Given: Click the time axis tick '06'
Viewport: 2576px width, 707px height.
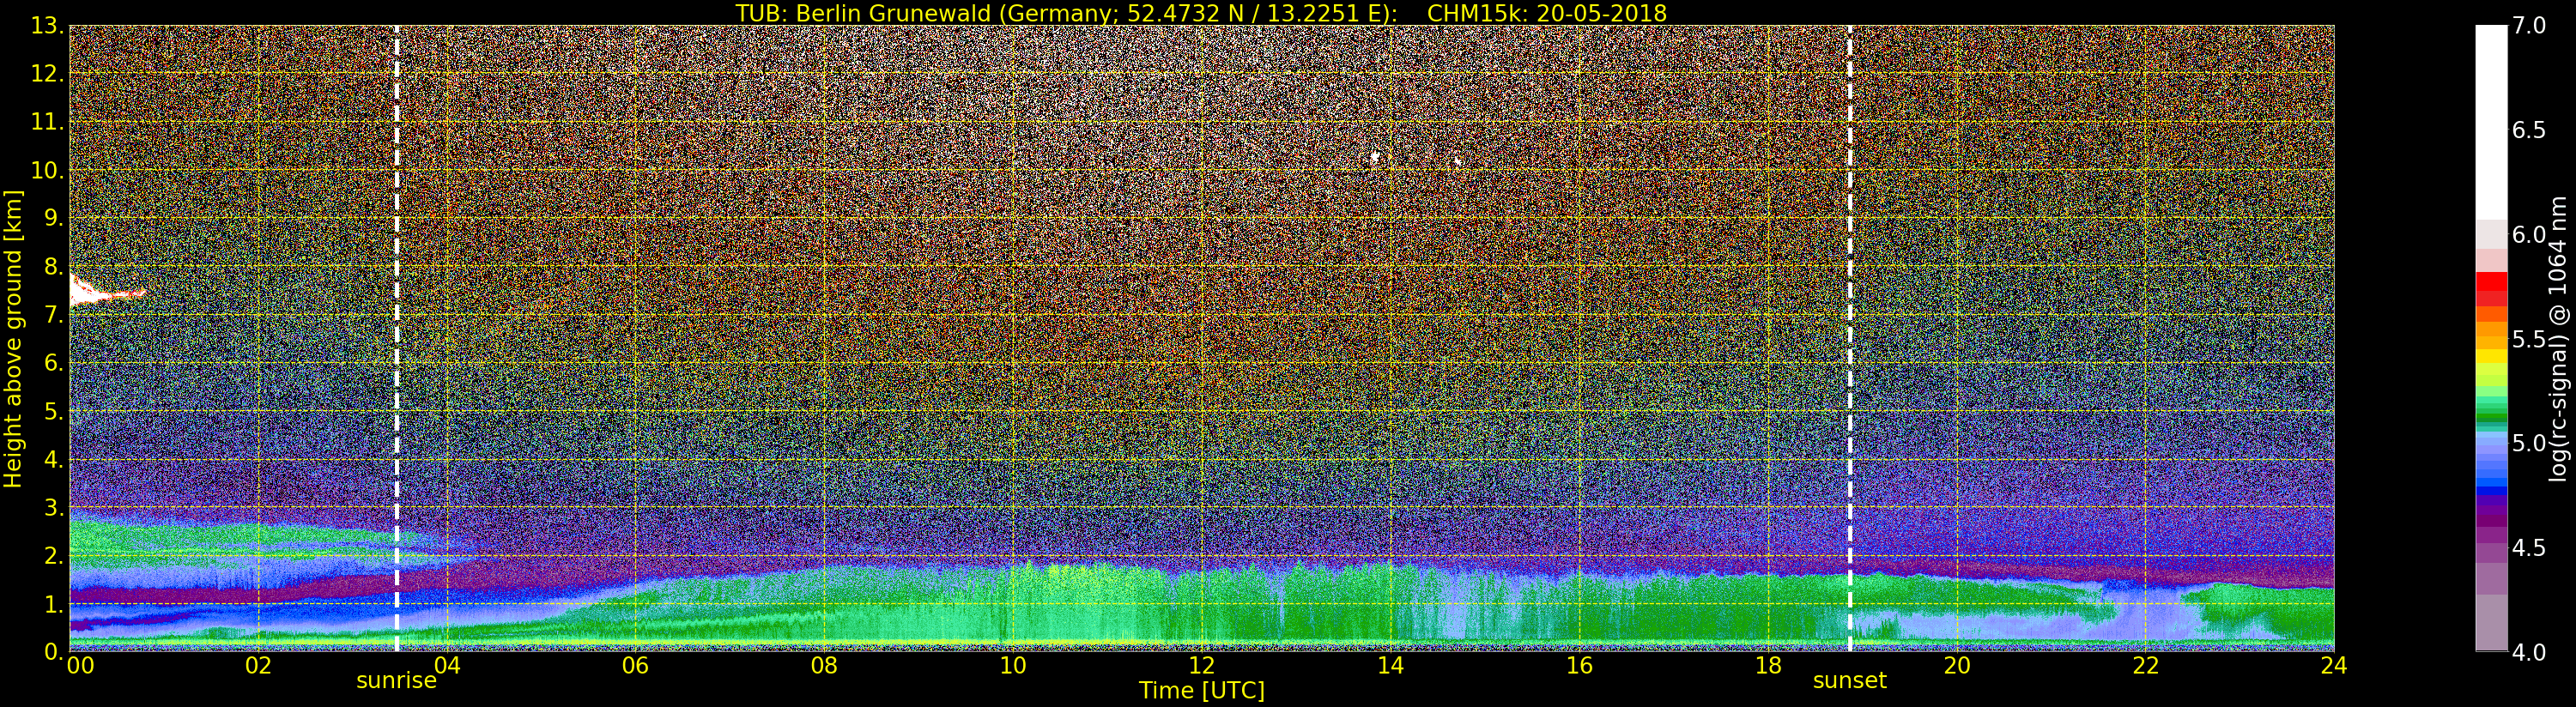Looking at the screenshot, I should click(635, 665).
